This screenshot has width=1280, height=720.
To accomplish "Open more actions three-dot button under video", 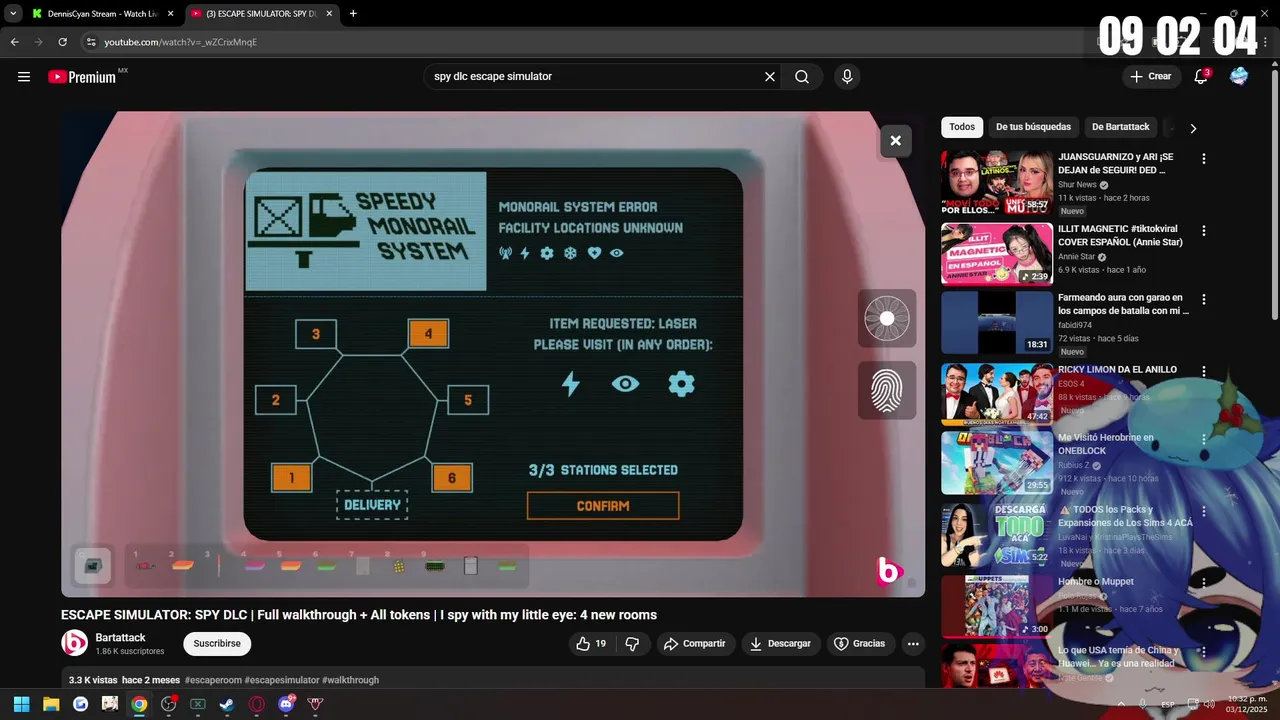I will [x=913, y=644].
